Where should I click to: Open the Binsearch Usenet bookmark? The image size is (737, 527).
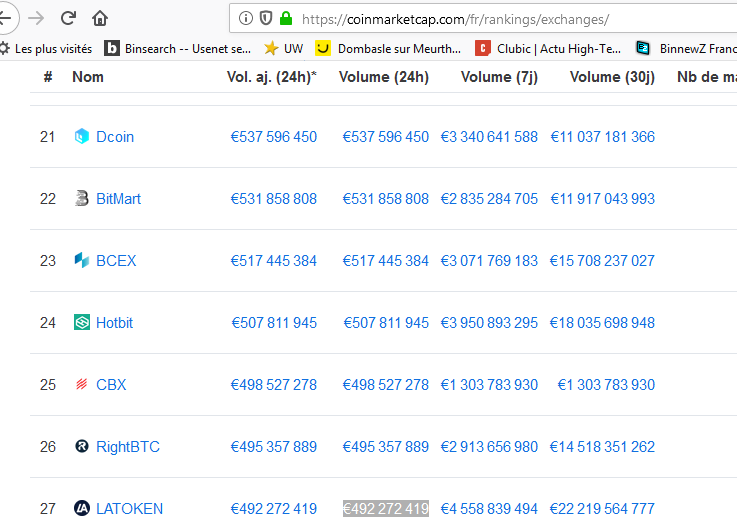point(178,48)
